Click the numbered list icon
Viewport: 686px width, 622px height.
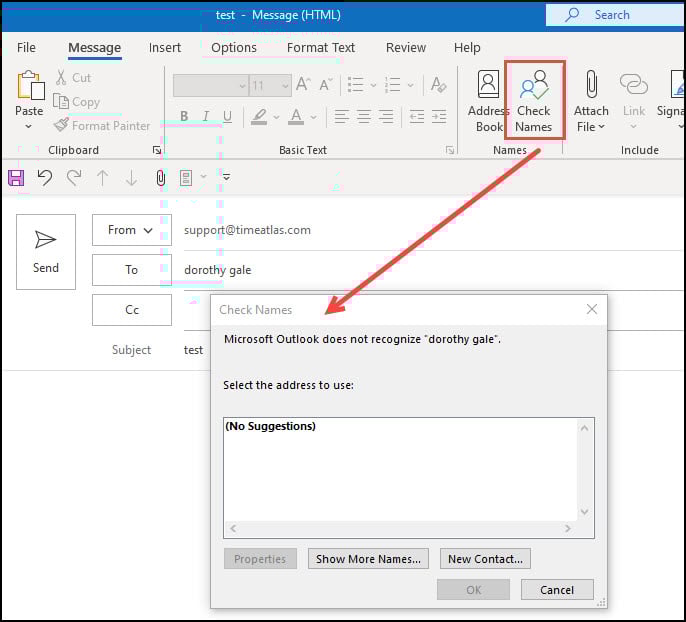click(x=392, y=84)
